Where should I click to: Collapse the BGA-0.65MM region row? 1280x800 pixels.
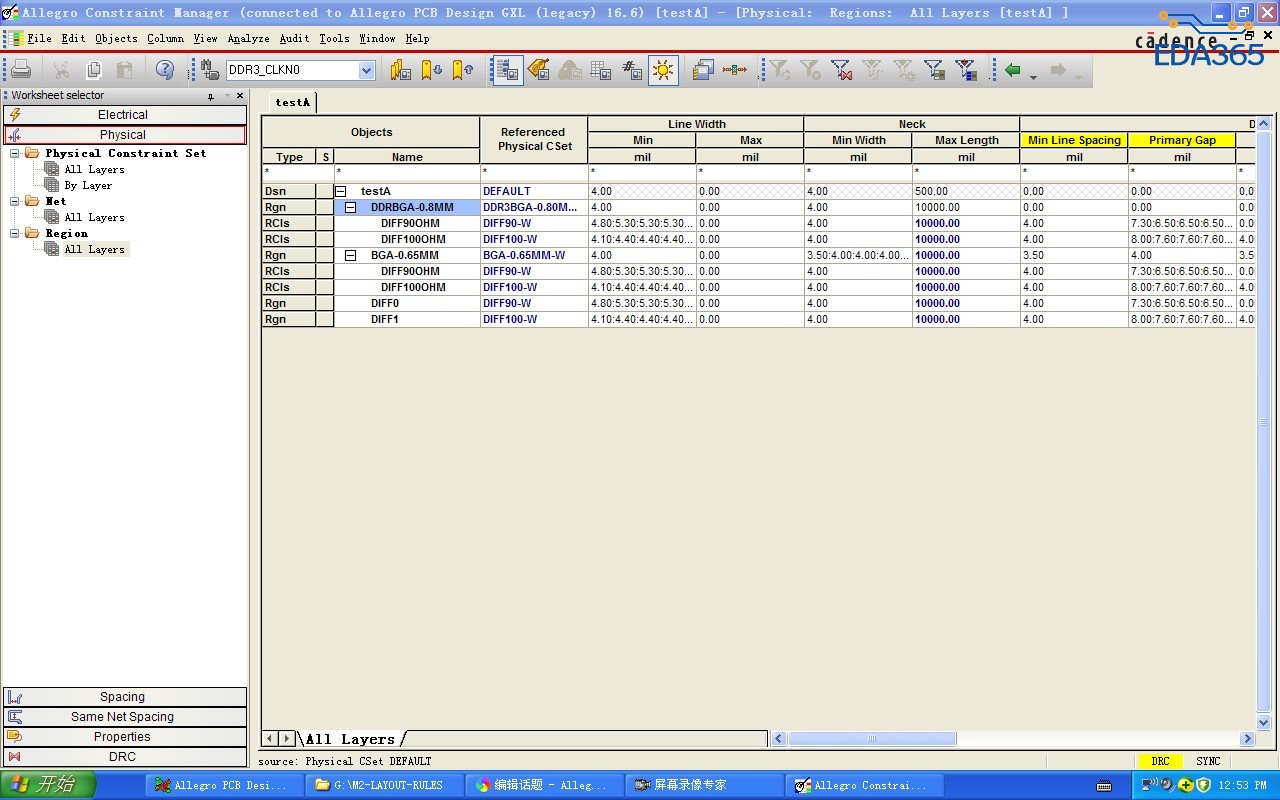click(x=350, y=255)
